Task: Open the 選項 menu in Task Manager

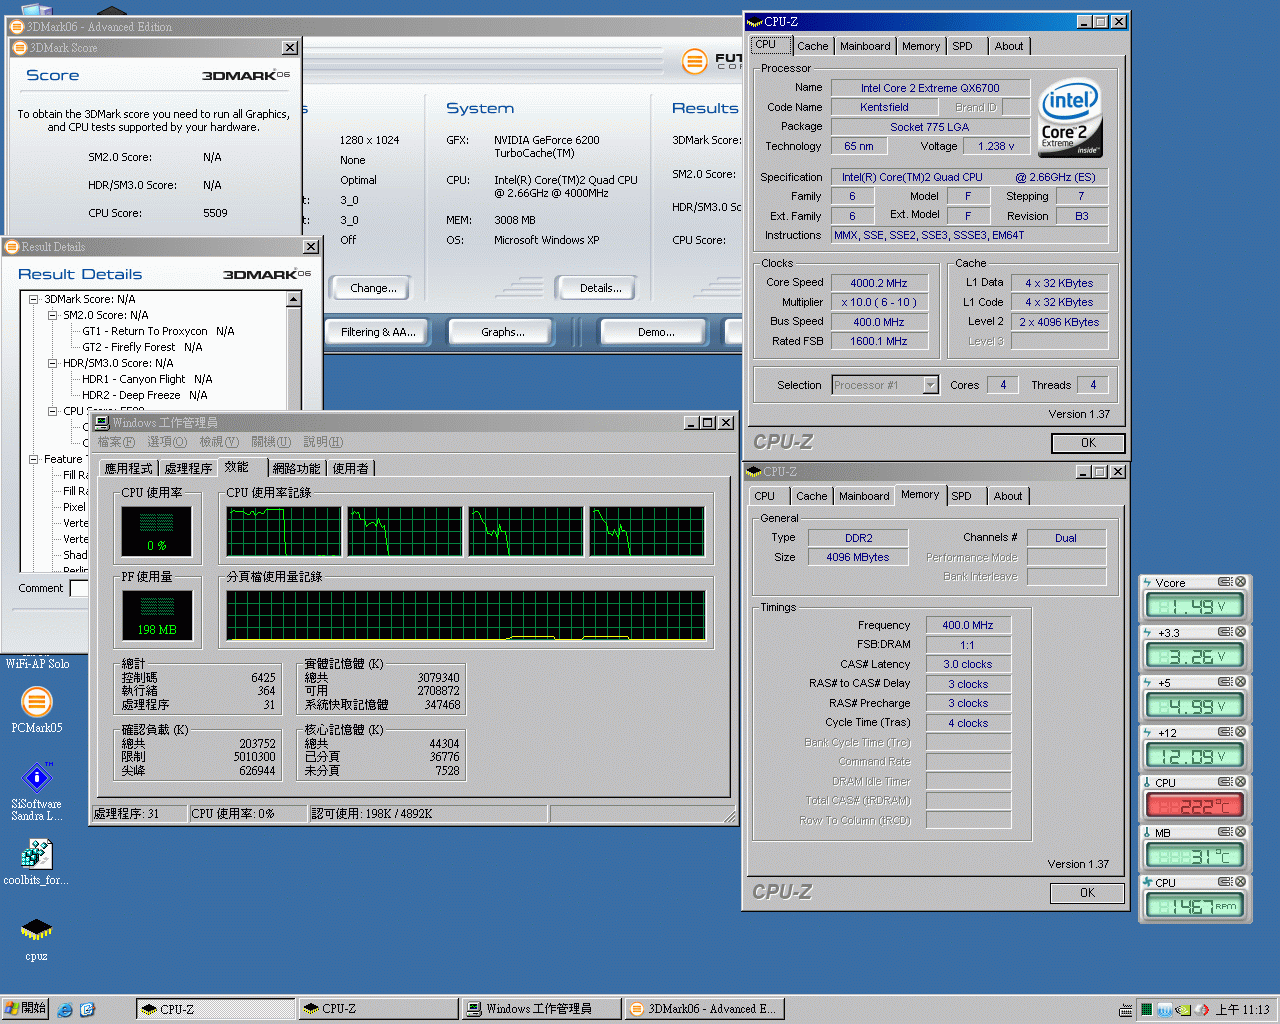Action: point(167,442)
